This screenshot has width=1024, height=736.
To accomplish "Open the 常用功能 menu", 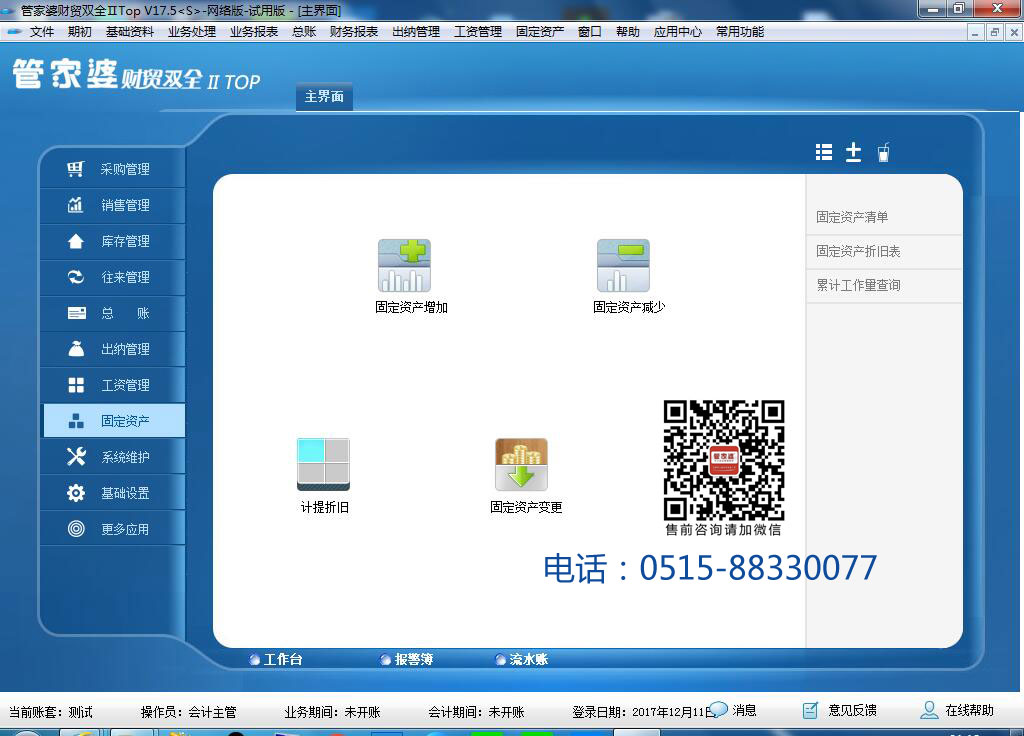I will point(739,31).
